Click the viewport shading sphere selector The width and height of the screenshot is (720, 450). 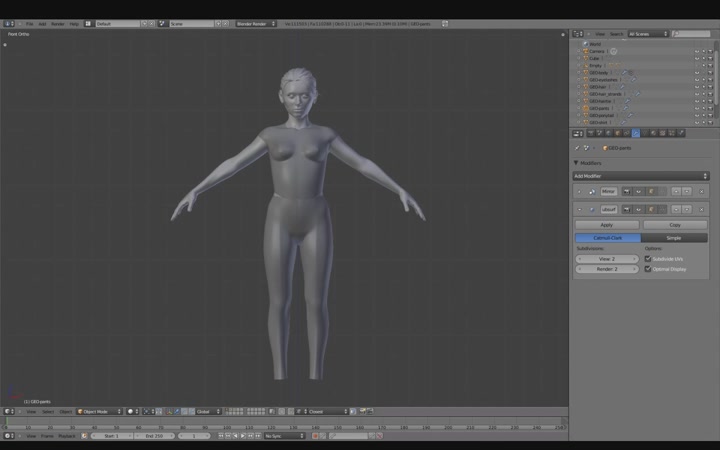click(132, 411)
